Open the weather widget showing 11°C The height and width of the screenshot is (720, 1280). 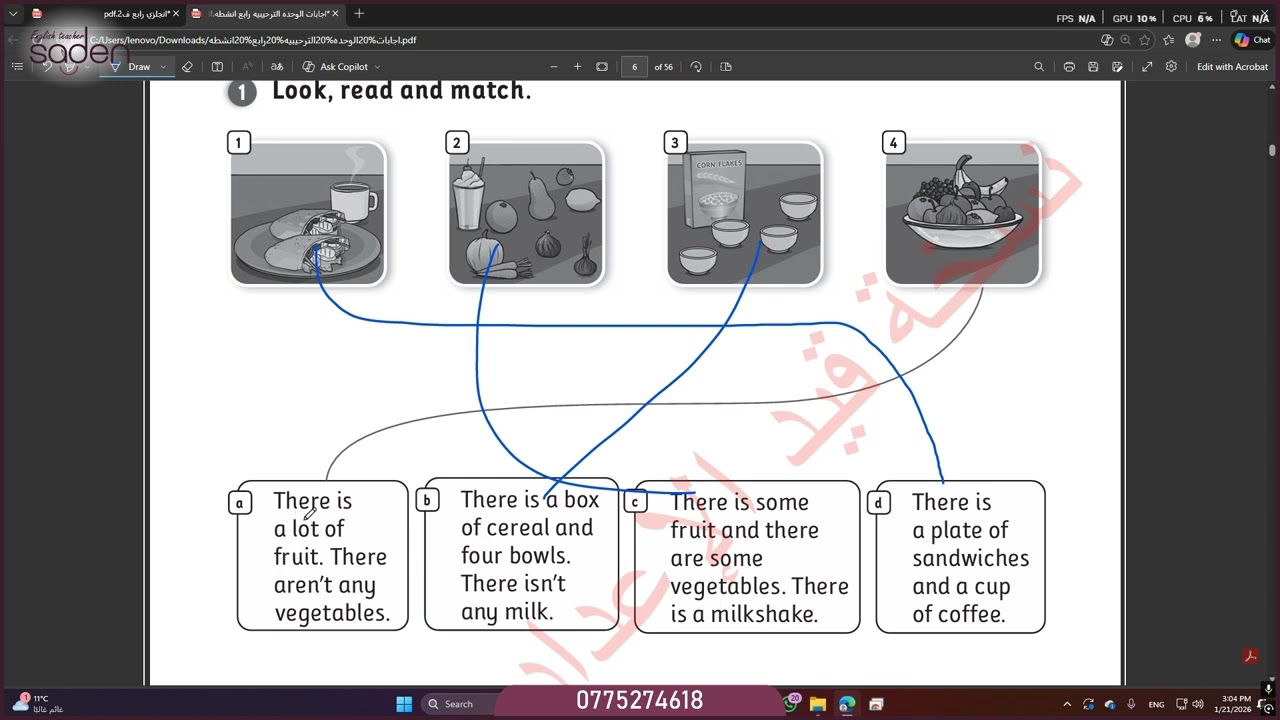pos(36,704)
